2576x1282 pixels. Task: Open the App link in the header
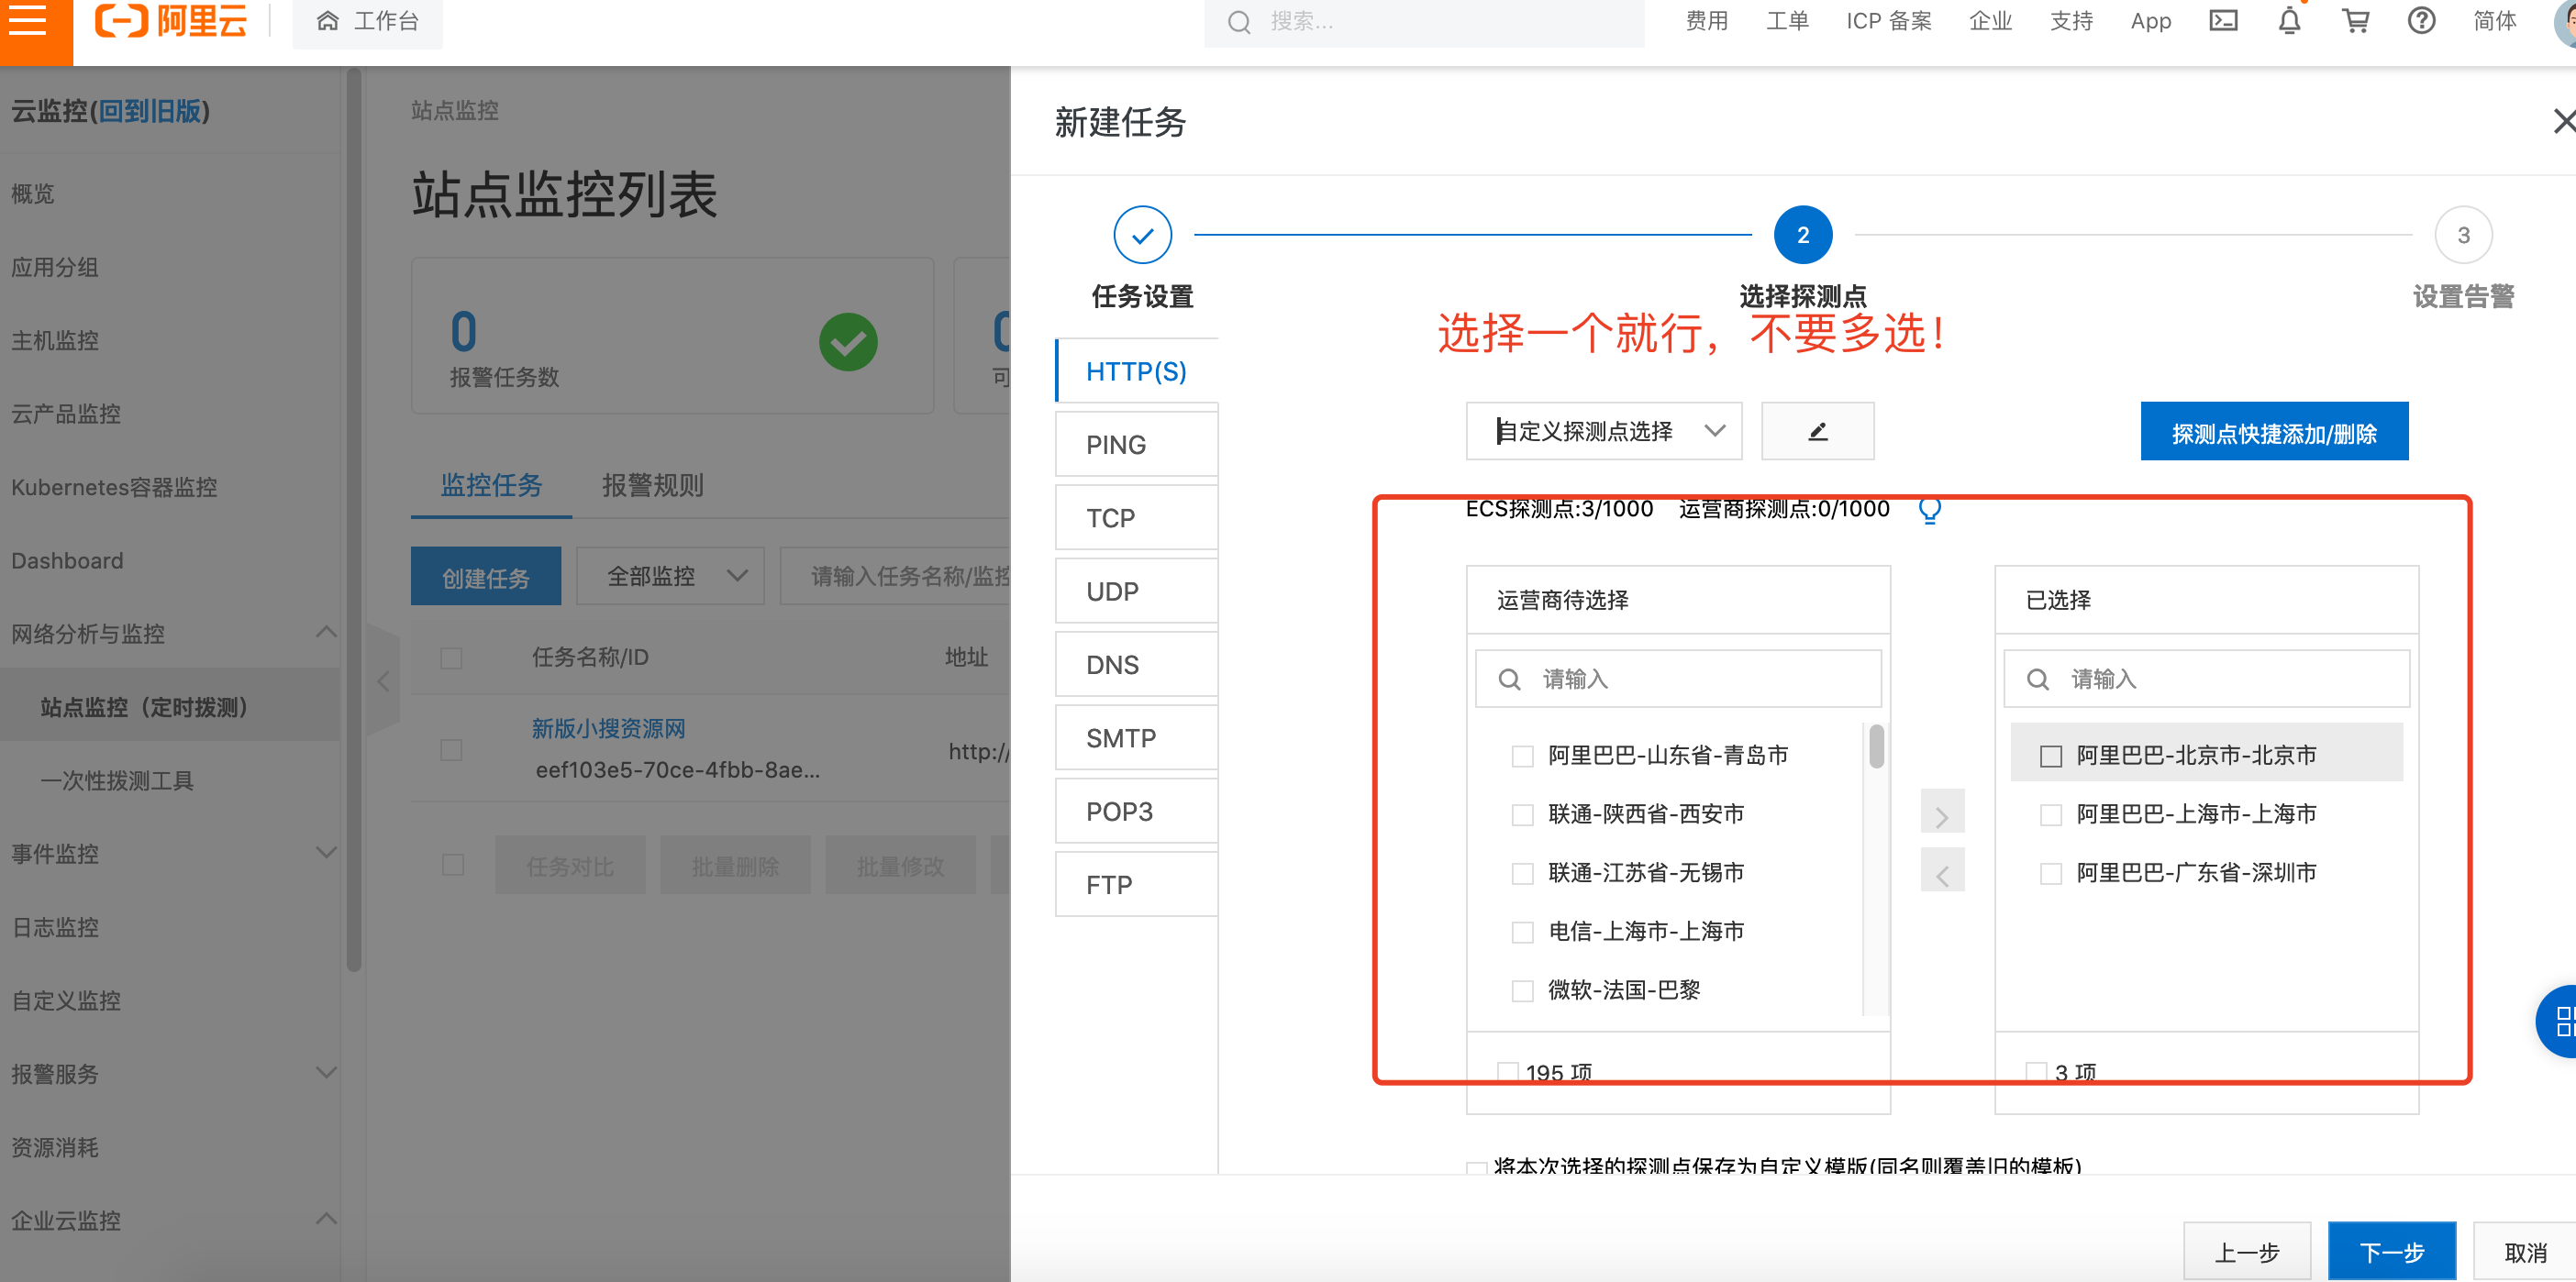tap(2150, 21)
